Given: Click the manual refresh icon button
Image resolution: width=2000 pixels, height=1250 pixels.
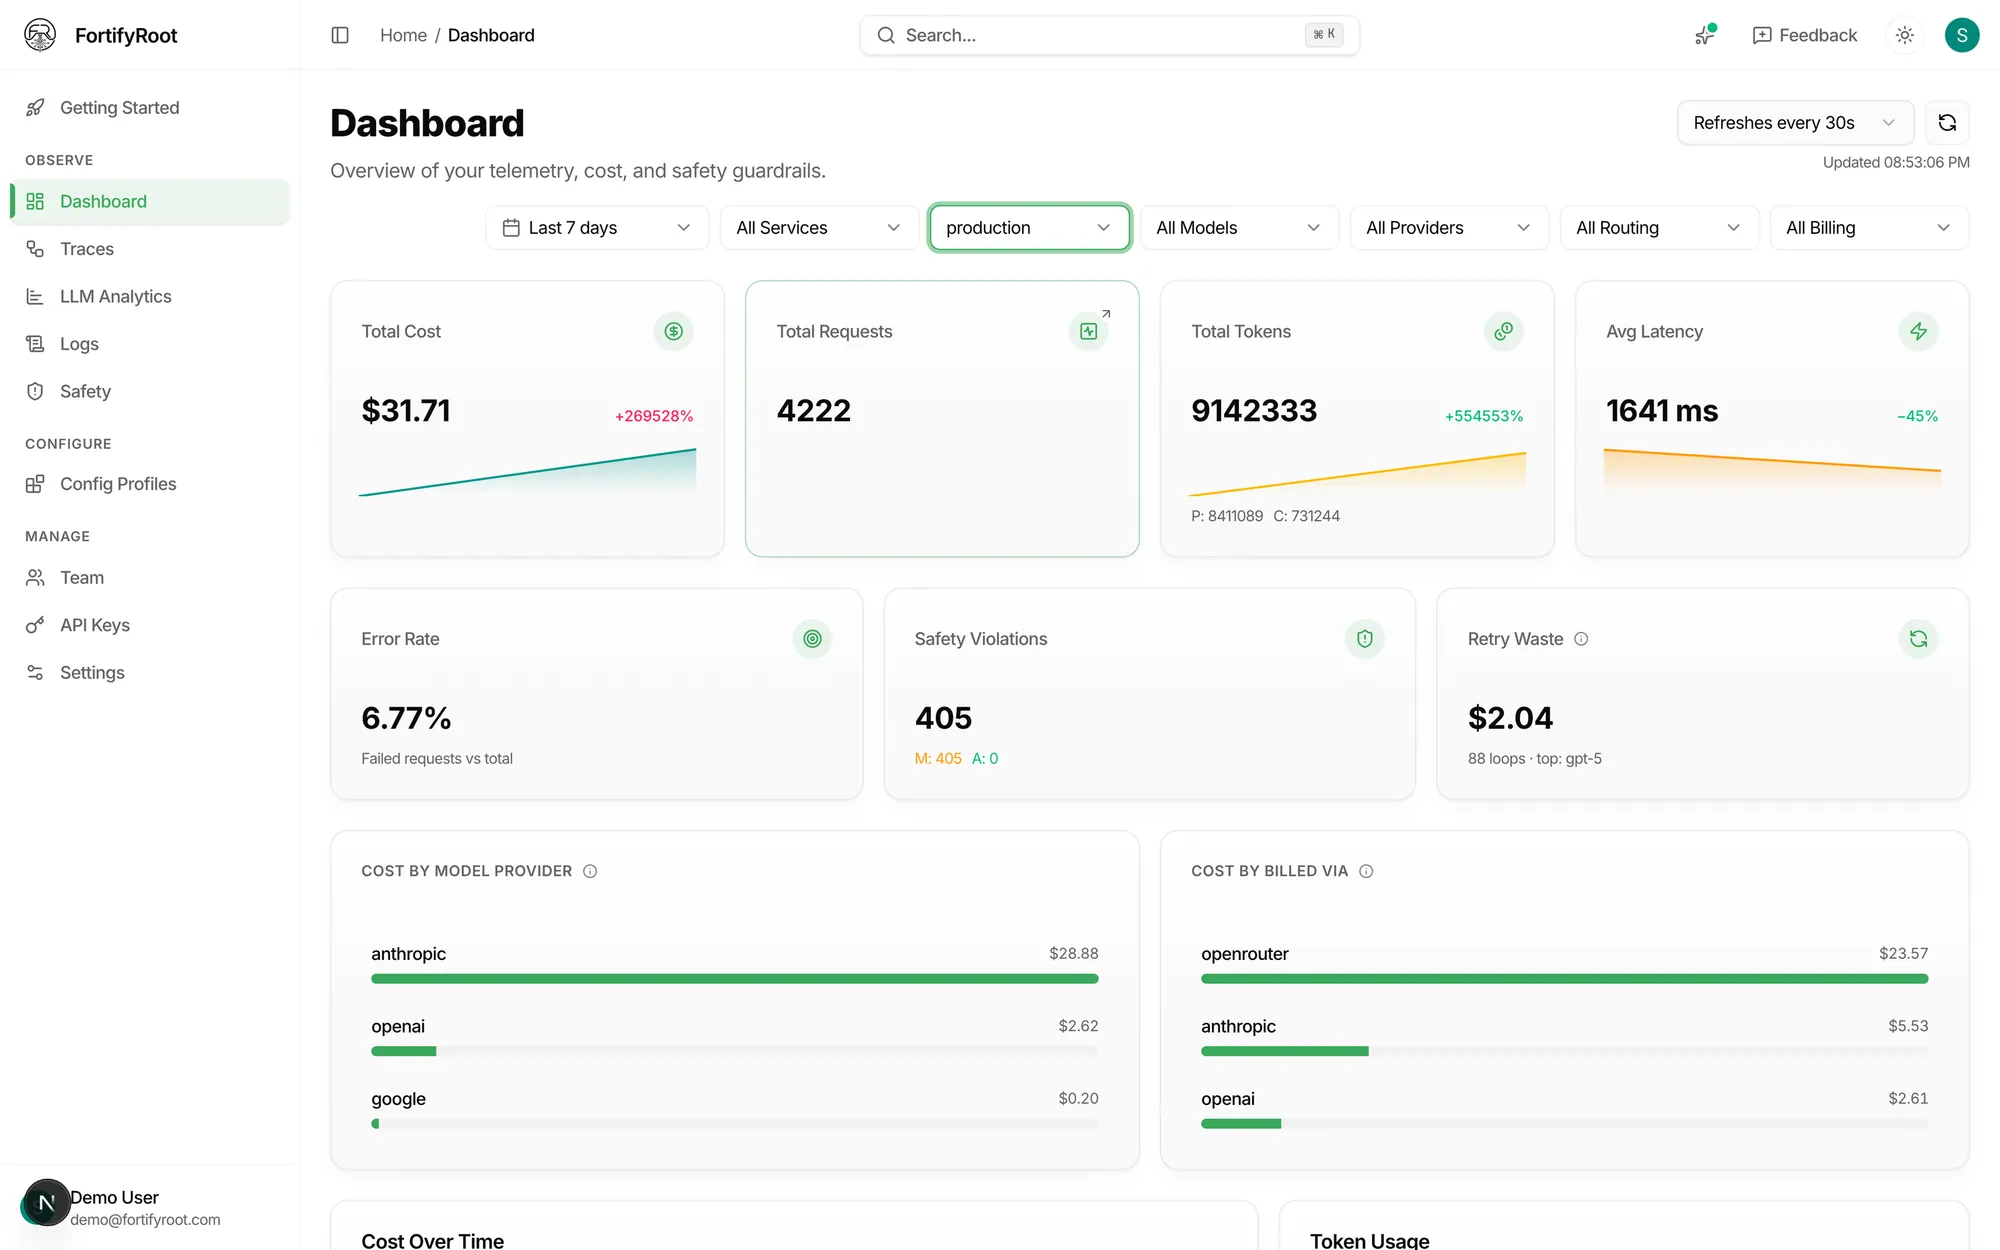Looking at the screenshot, I should (x=1947, y=123).
